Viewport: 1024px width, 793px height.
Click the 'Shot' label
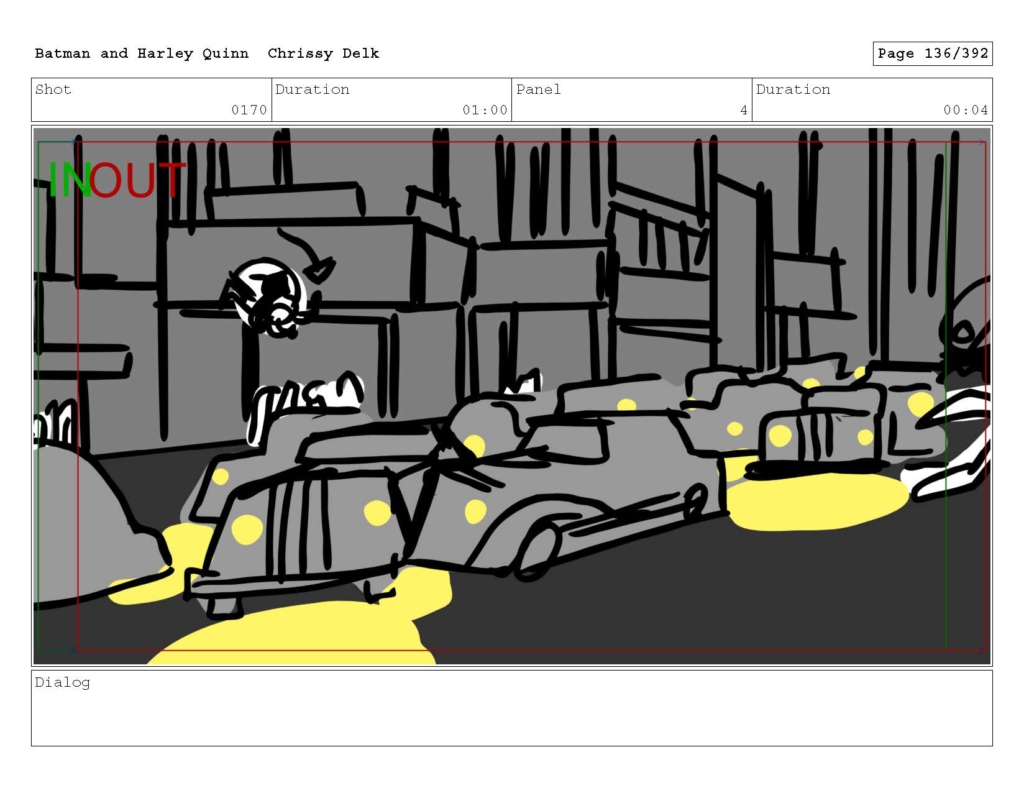click(x=53, y=89)
